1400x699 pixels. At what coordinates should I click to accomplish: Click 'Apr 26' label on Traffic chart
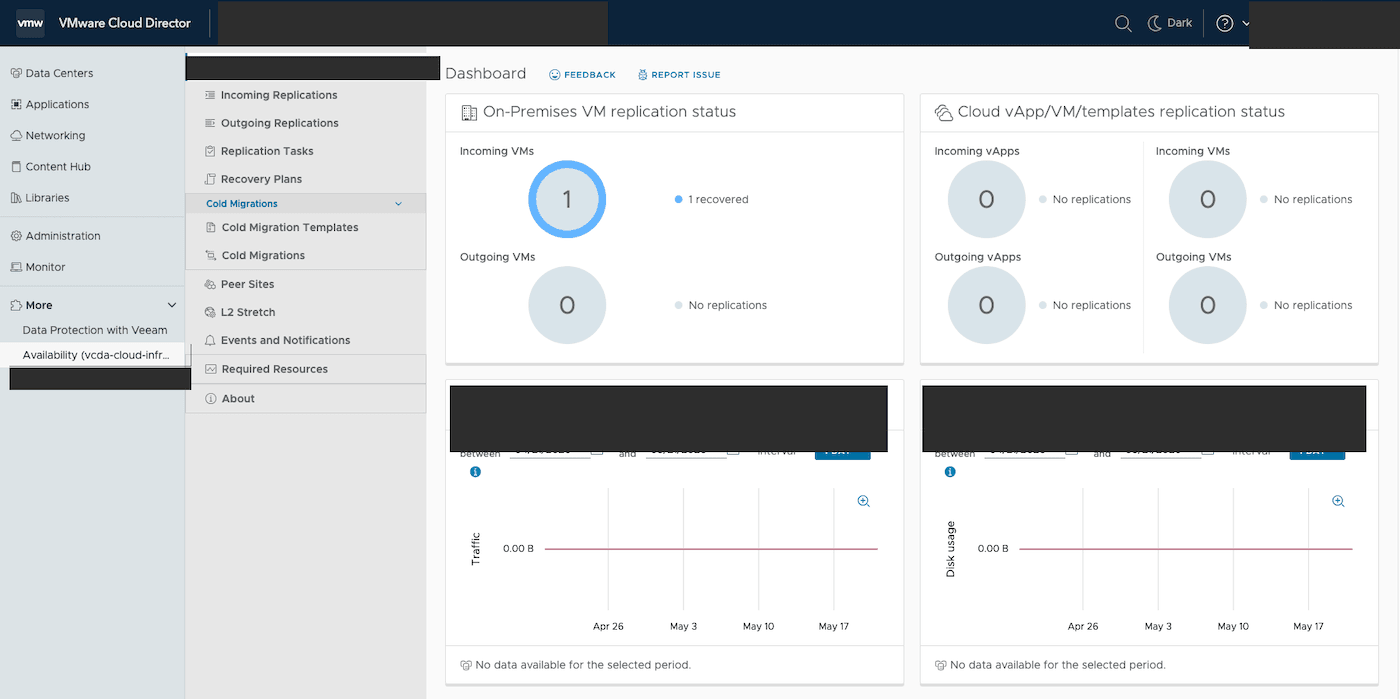(608, 626)
